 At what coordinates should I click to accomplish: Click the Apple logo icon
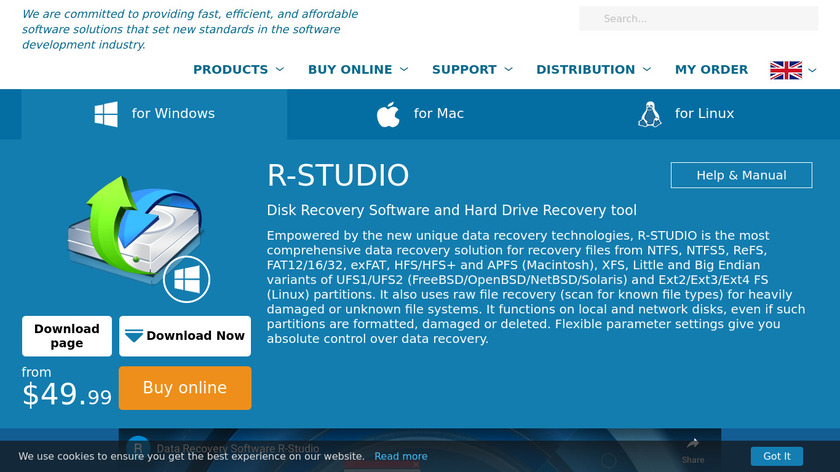tap(388, 114)
